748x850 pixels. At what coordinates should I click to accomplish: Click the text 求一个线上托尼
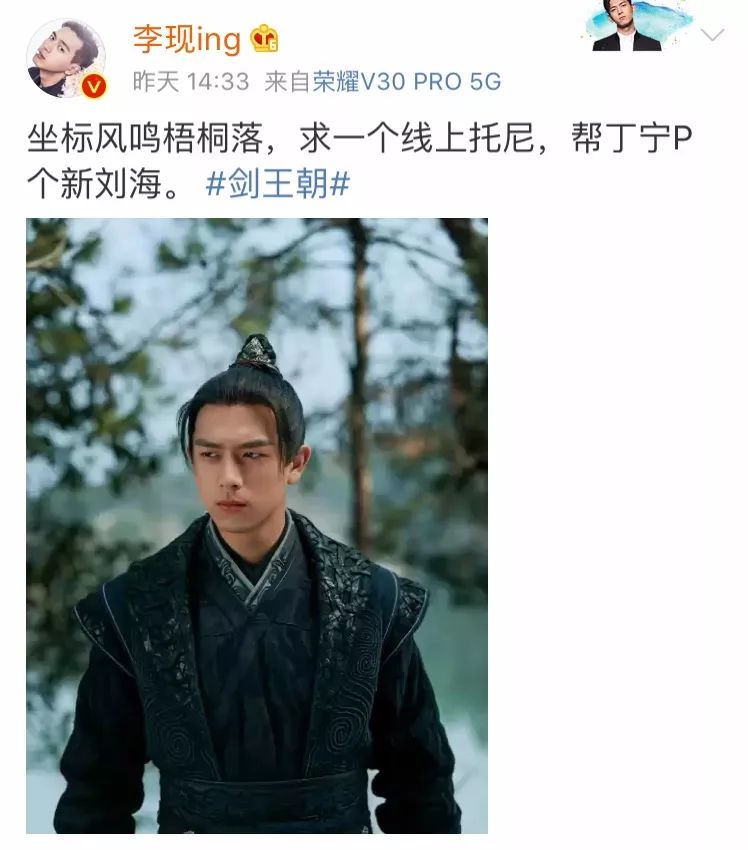[417, 138]
